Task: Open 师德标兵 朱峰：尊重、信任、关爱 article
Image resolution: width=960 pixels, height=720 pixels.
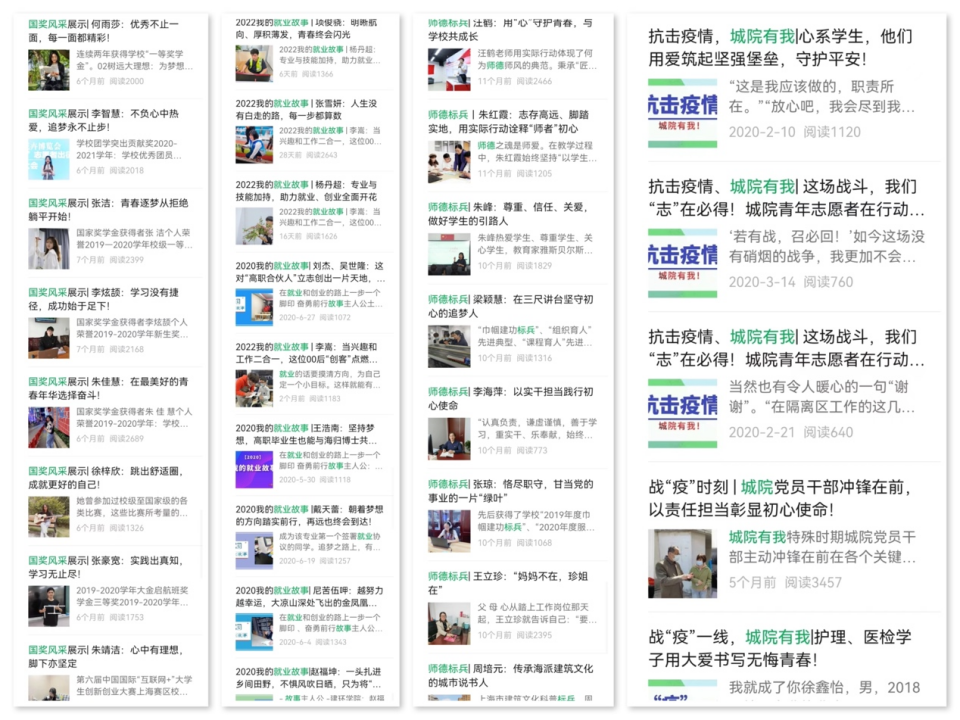Action: (x=508, y=214)
